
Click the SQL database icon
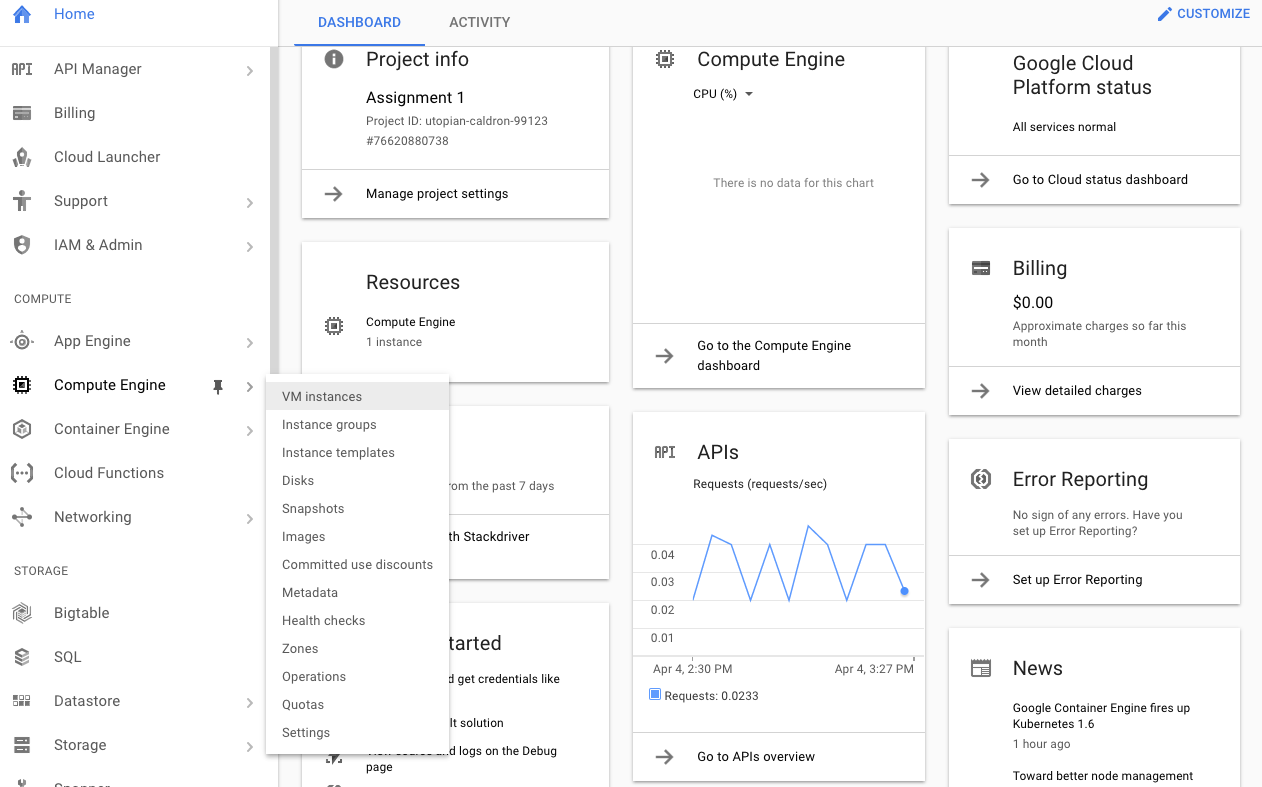click(x=21, y=657)
